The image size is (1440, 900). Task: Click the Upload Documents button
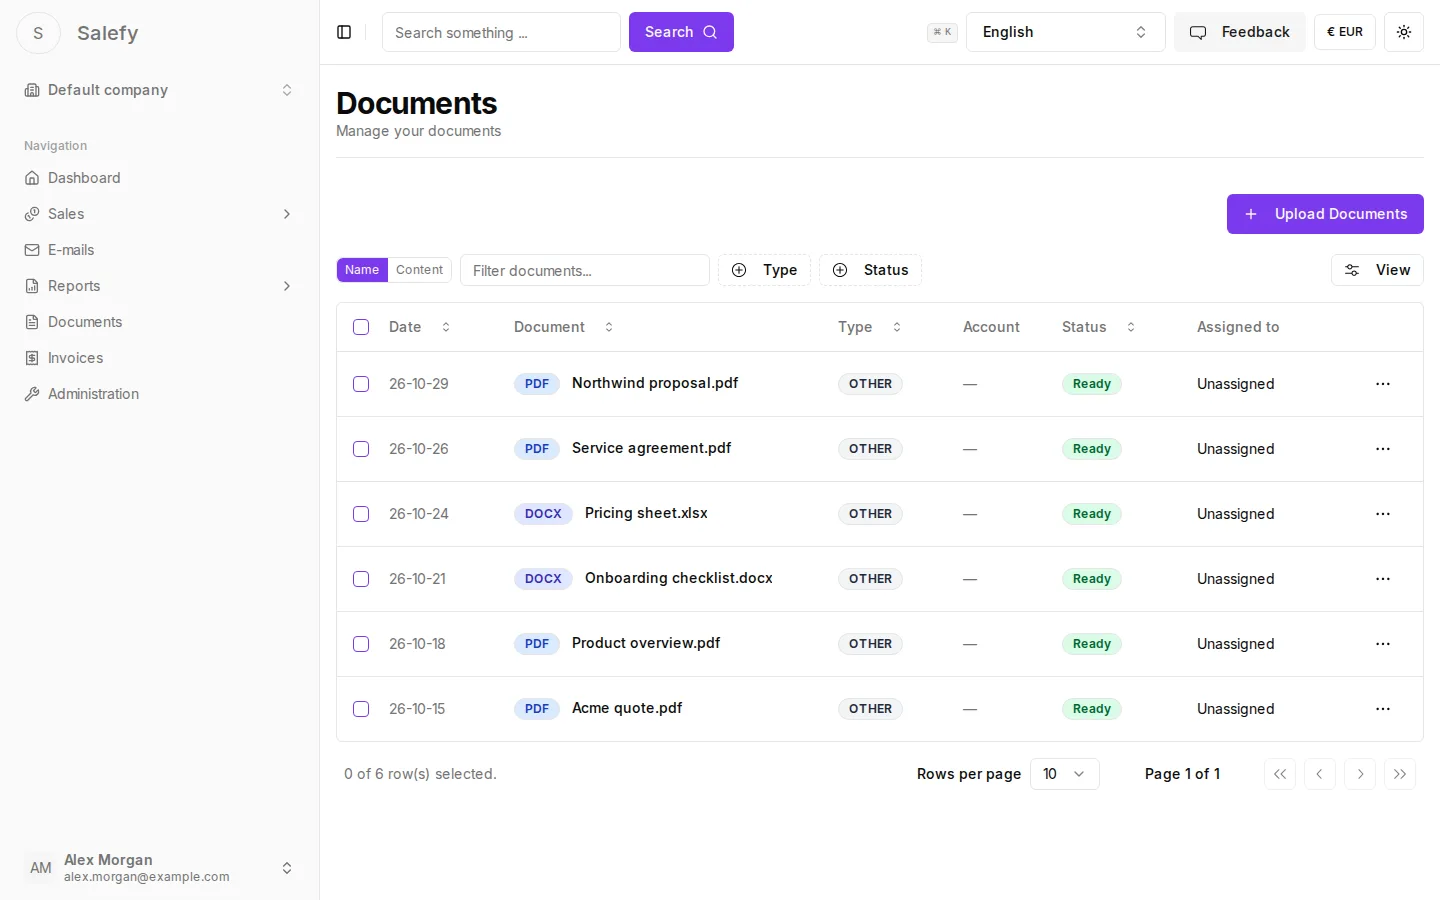tap(1325, 214)
